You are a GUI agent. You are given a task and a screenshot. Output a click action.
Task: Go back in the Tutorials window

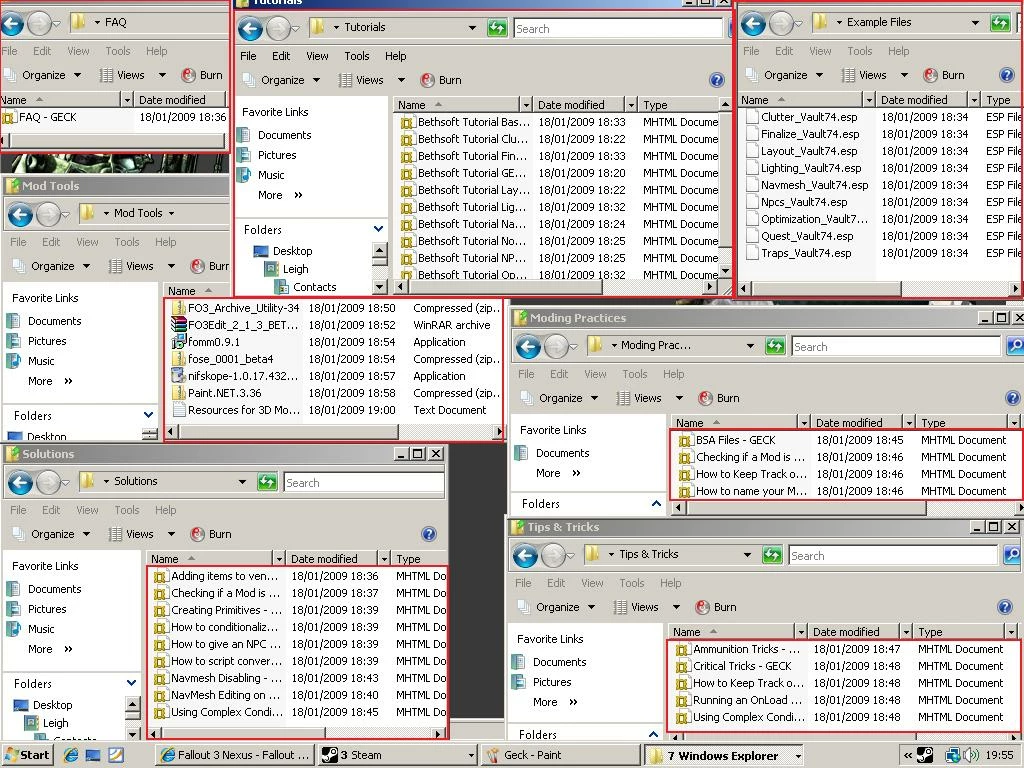click(x=250, y=29)
